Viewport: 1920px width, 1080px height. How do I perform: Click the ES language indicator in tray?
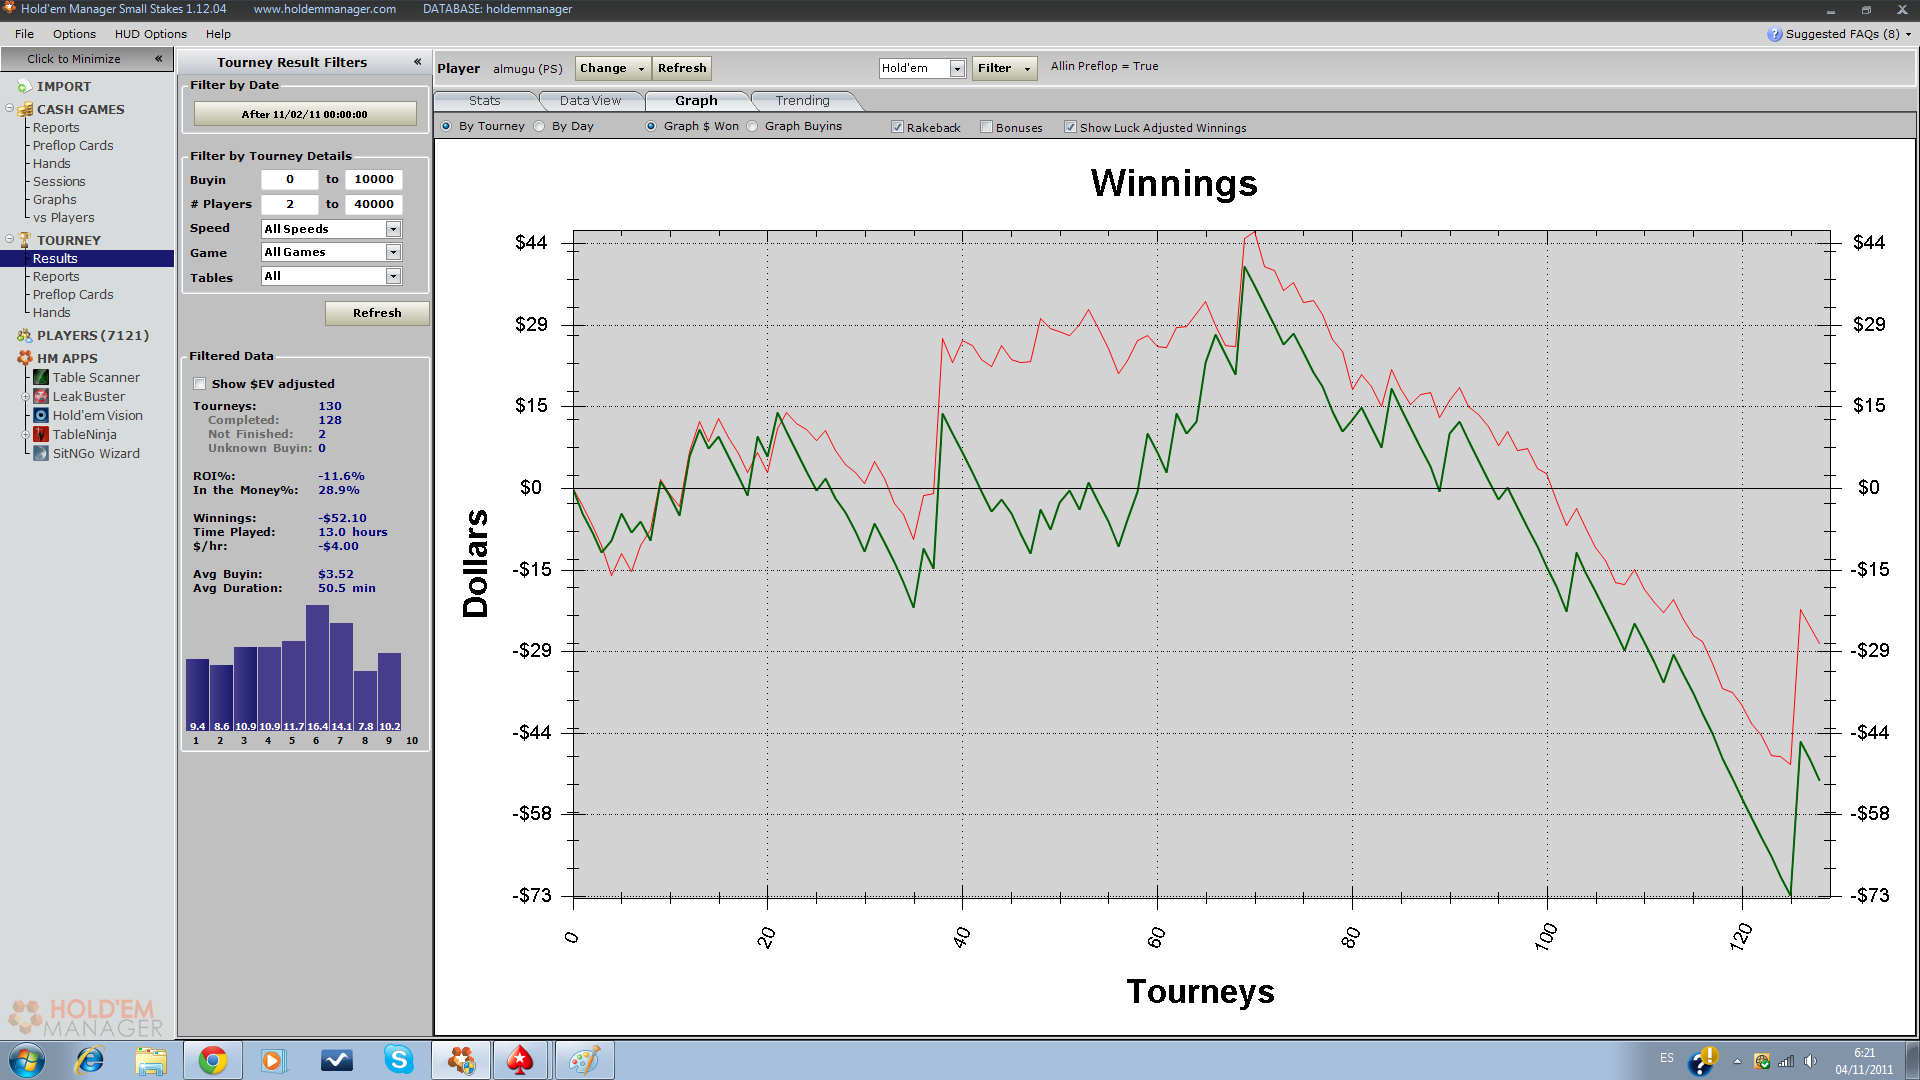tap(1667, 1058)
